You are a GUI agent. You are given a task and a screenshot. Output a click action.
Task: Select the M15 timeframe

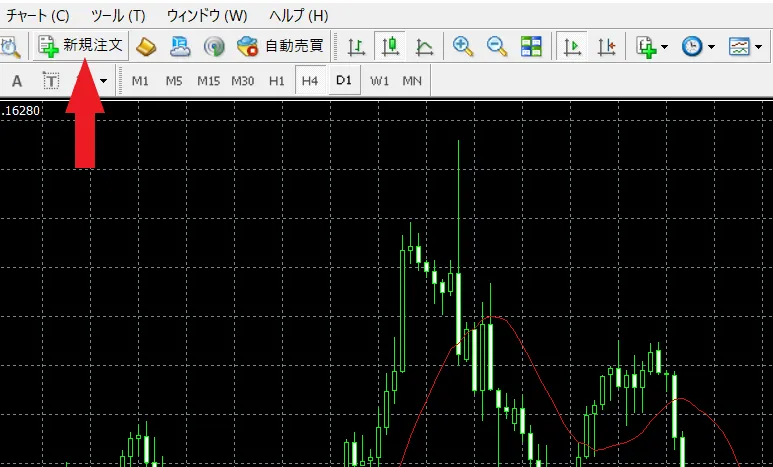[x=209, y=80]
